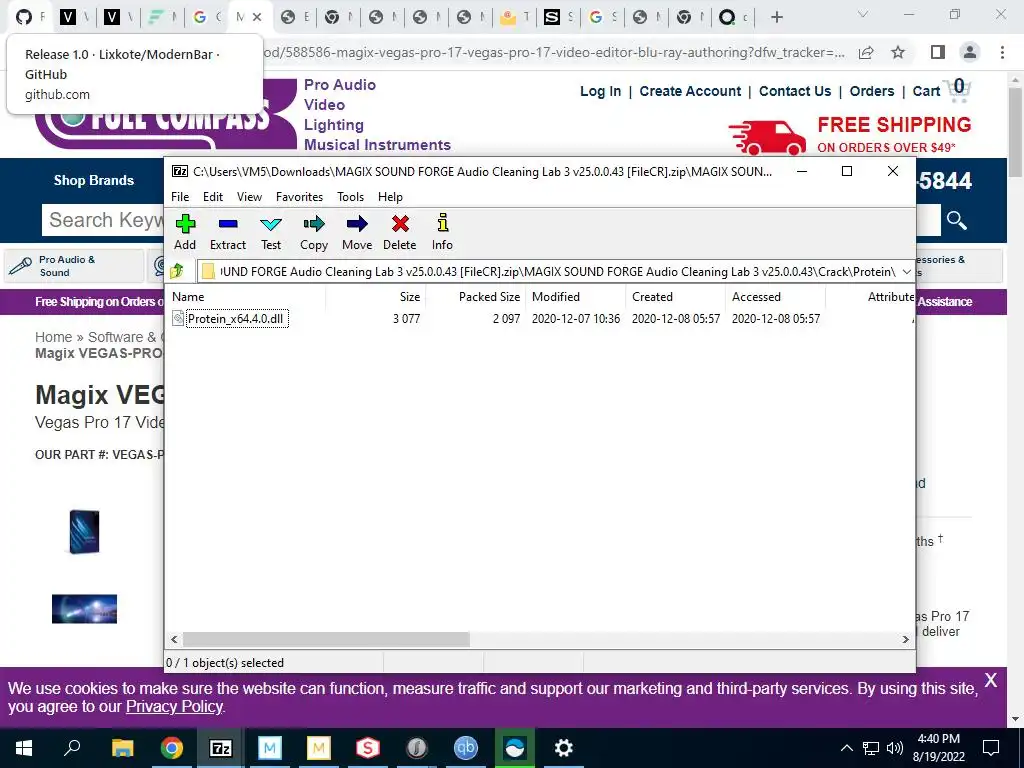Close the active Chrome tab
The width and height of the screenshot is (1024, 768).
[257, 17]
